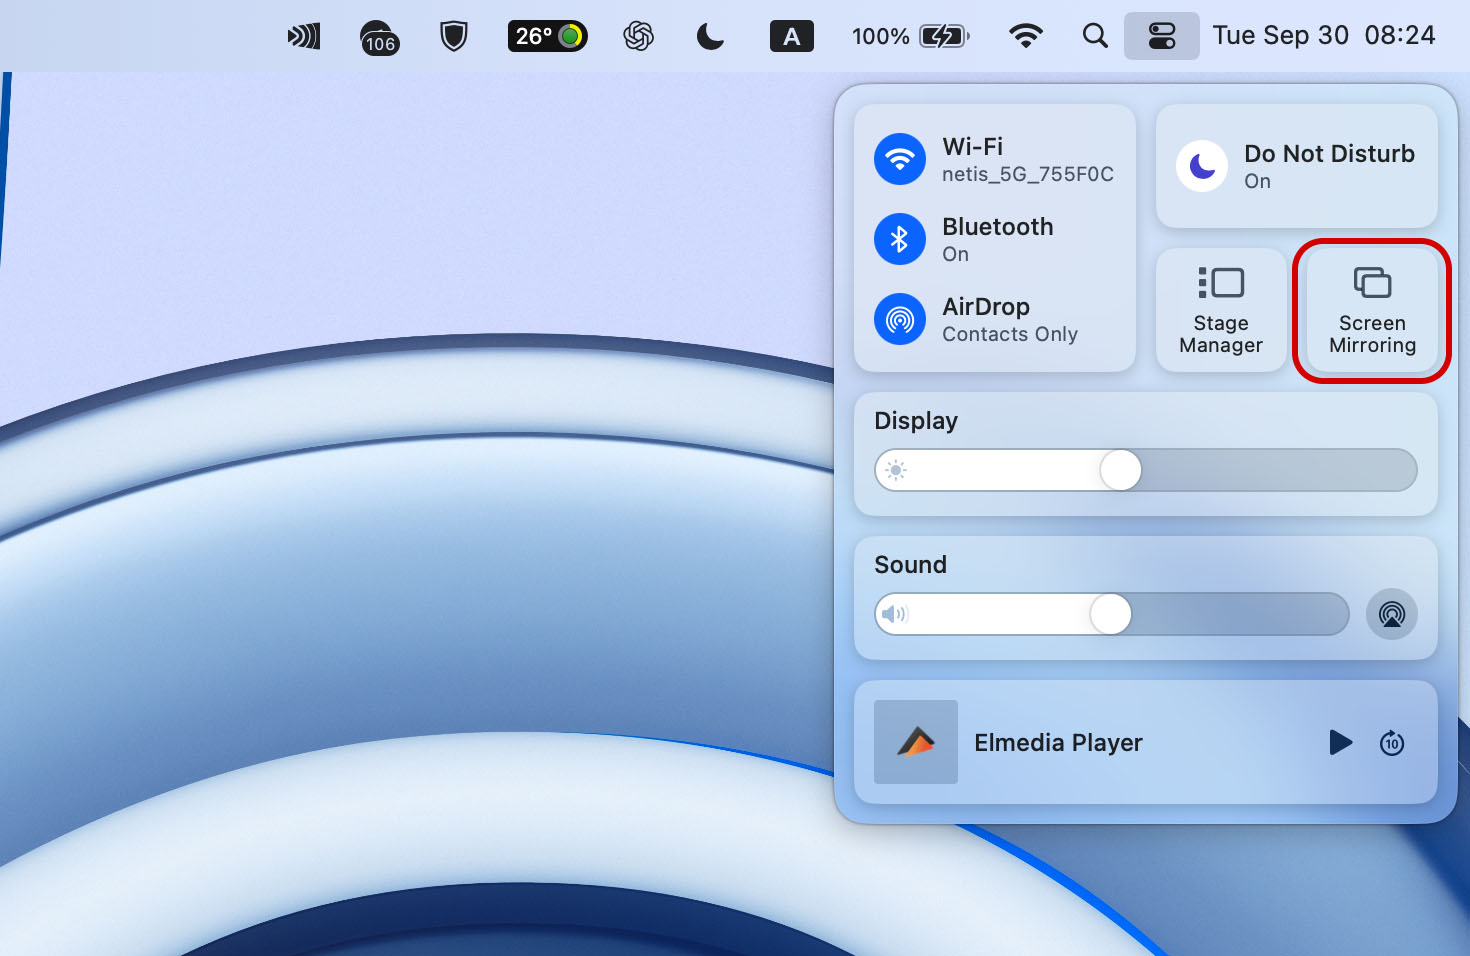This screenshot has width=1470, height=956.
Task: Toggle the Wi-Fi blue icon off
Action: tap(900, 159)
